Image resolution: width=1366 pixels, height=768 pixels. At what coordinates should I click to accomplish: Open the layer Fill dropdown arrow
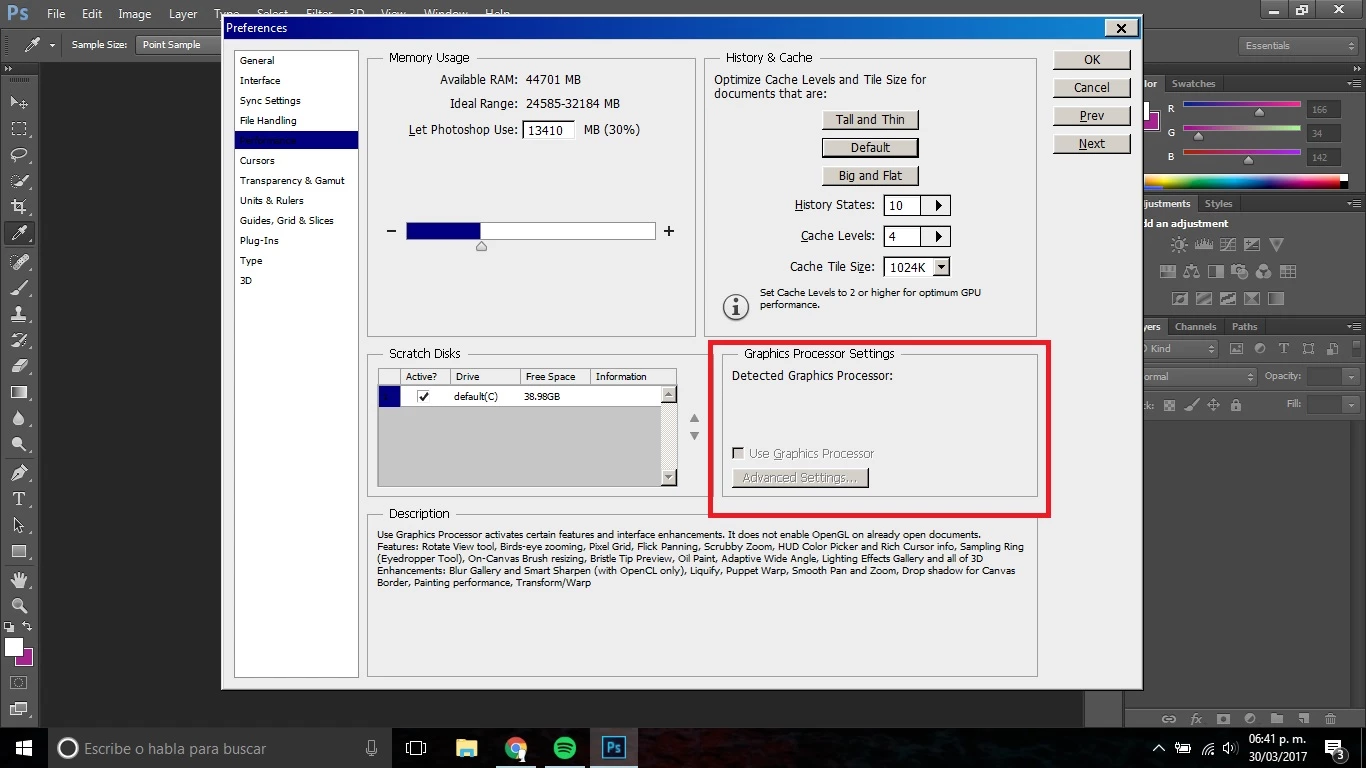(x=1351, y=405)
